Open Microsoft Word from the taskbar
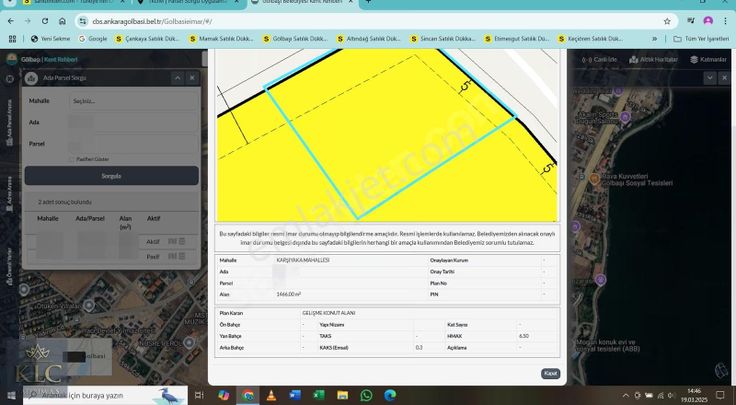736x405 pixels. click(295, 396)
